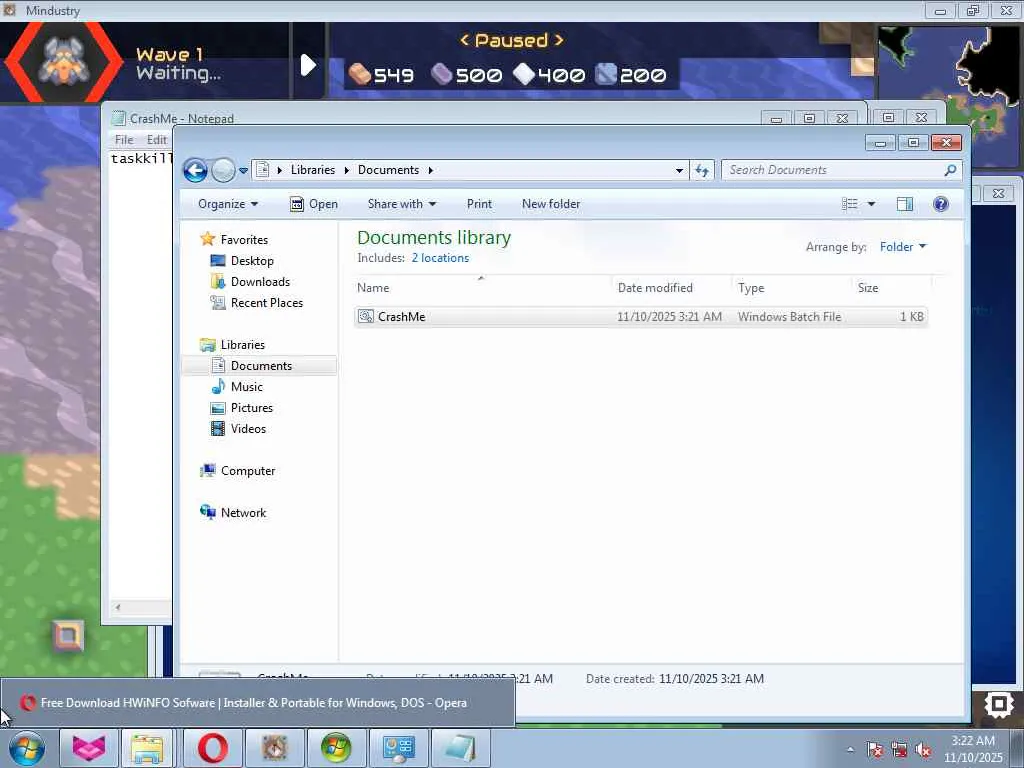Click Open in the Explorer toolbar

314,204
